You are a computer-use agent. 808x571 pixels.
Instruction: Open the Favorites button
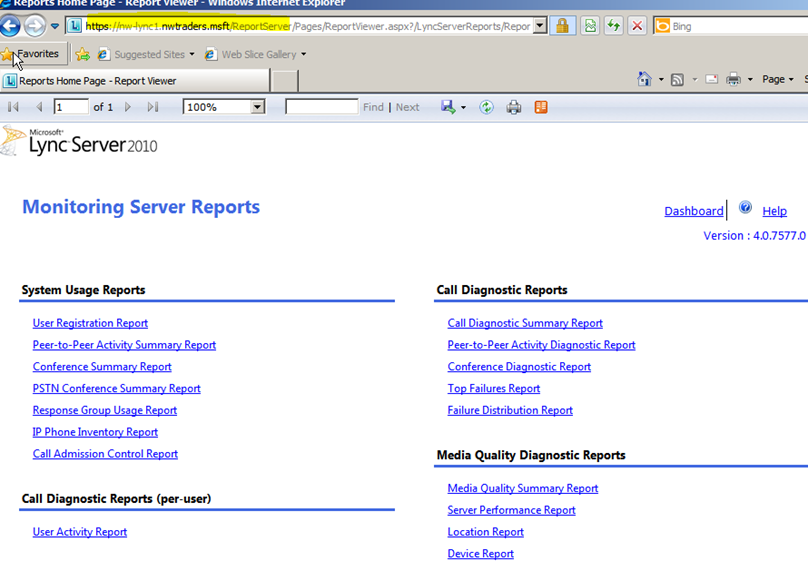(x=33, y=54)
